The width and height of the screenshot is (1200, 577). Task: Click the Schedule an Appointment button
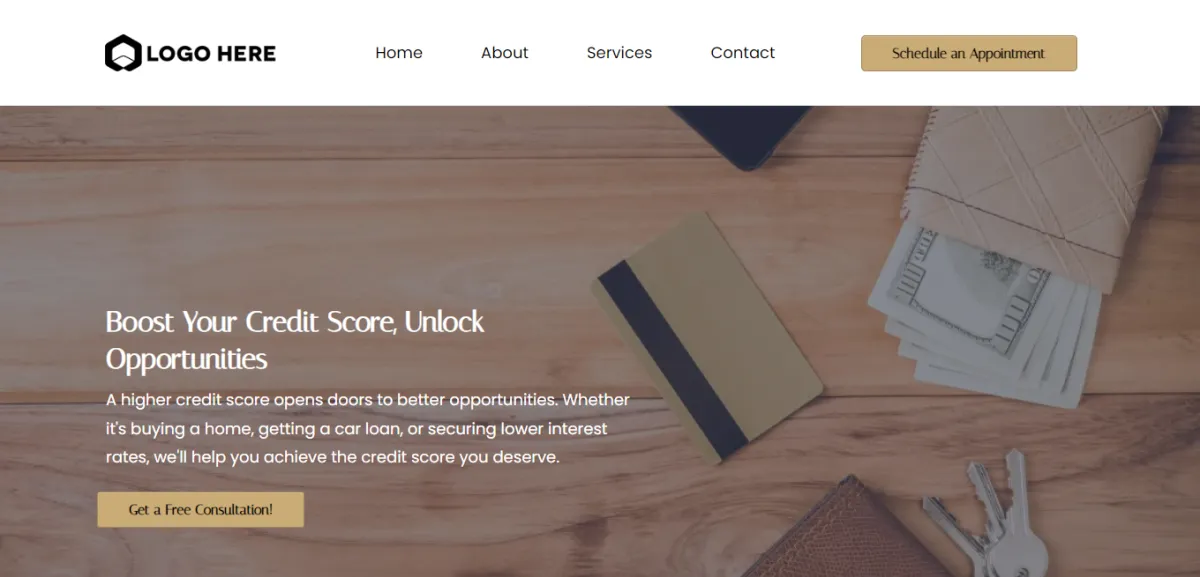coord(969,53)
